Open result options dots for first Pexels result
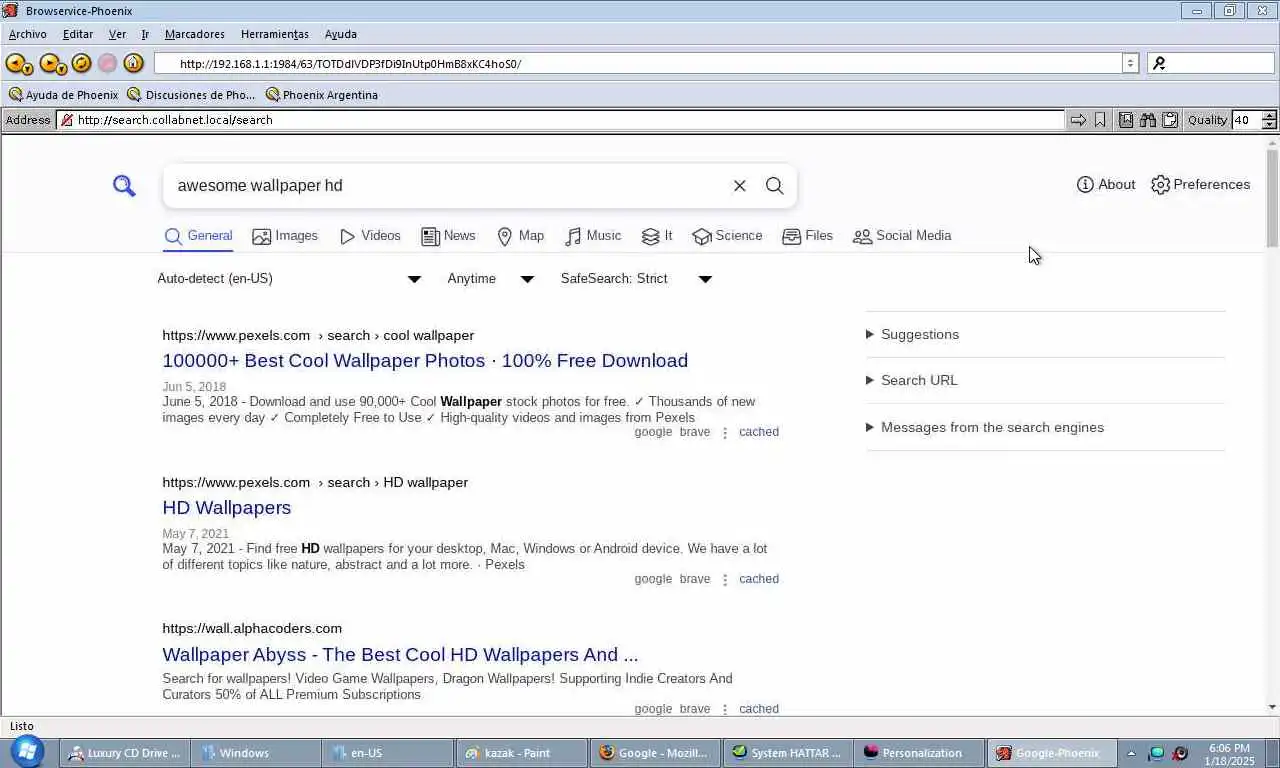1280x768 pixels. [x=725, y=433]
